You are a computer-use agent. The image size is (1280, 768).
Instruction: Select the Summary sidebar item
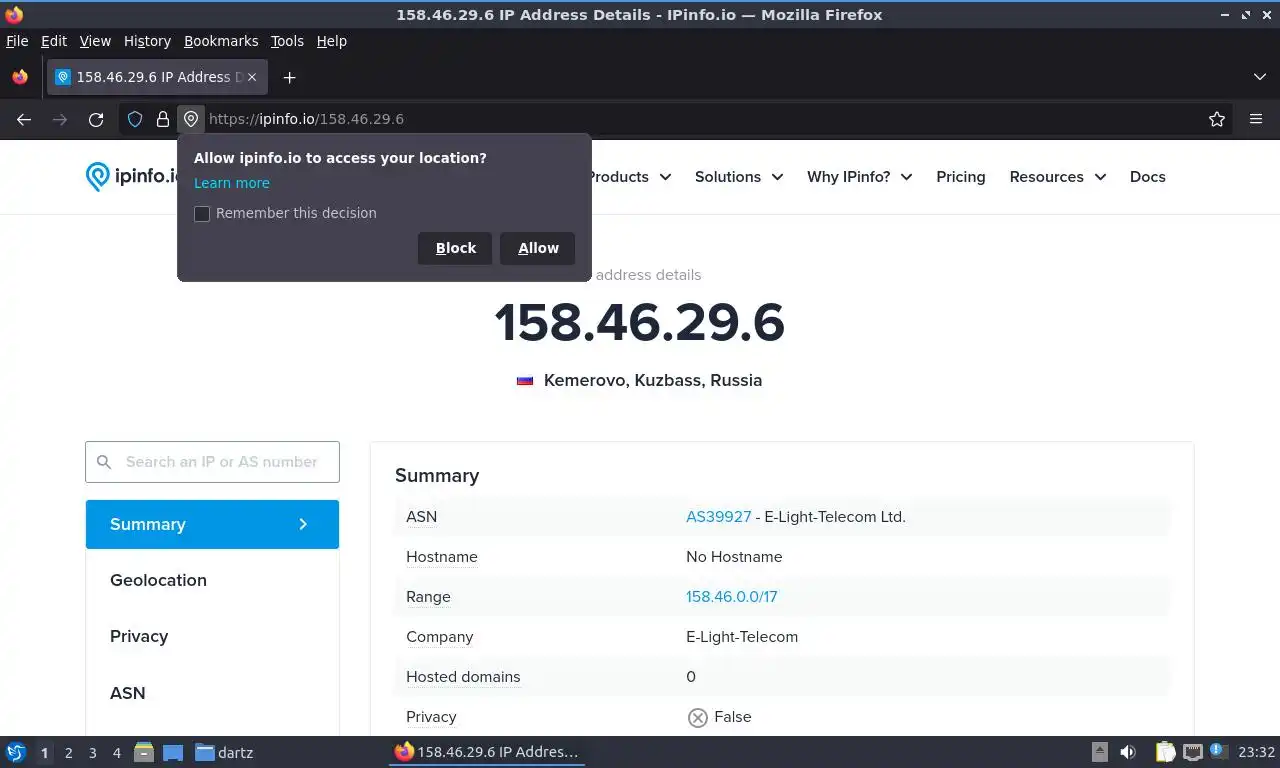click(x=212, y=525)
